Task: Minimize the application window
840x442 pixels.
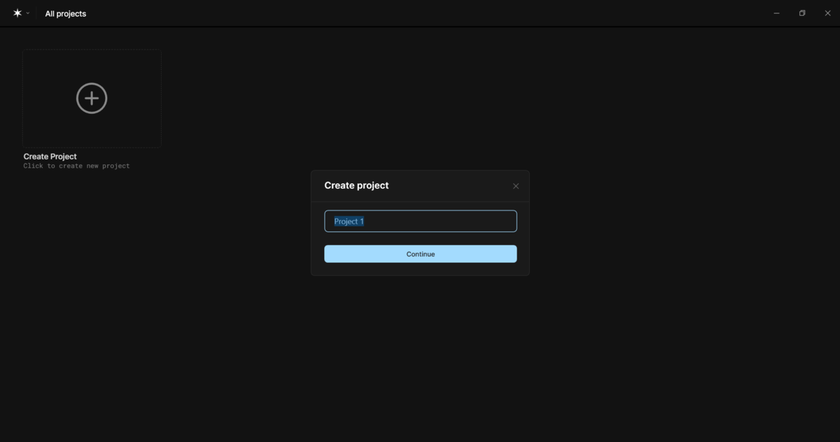Action: pos(776,13)
